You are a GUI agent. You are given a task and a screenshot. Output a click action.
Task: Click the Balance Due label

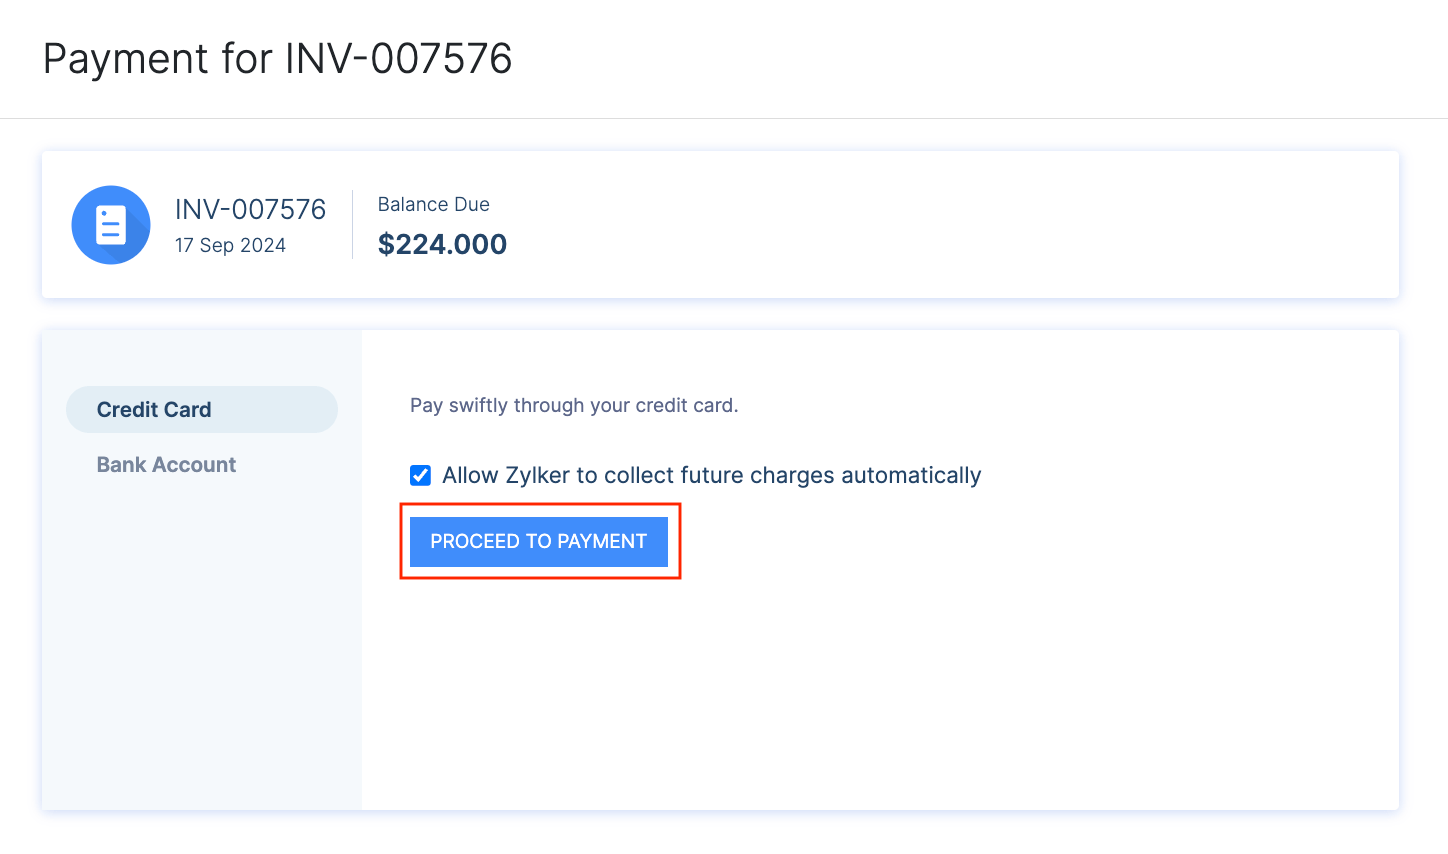[x=433, y=204]
